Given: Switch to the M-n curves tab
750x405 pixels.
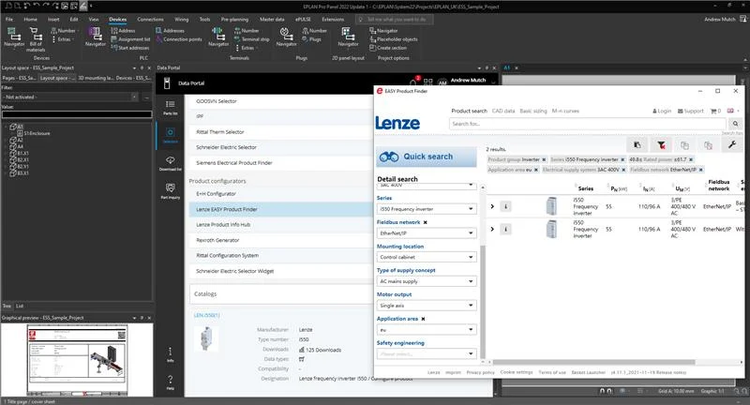Looking at the screenshot, I should 565,111.
